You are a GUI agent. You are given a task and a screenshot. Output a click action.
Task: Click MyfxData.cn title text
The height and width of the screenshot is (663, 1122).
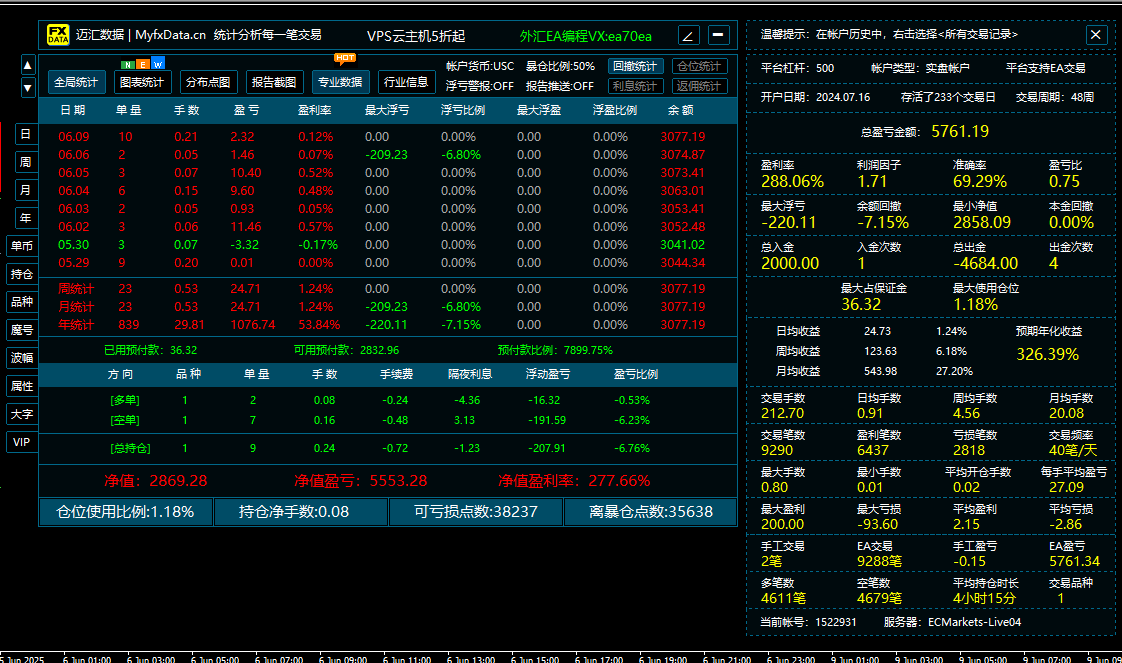coord(170,34)
